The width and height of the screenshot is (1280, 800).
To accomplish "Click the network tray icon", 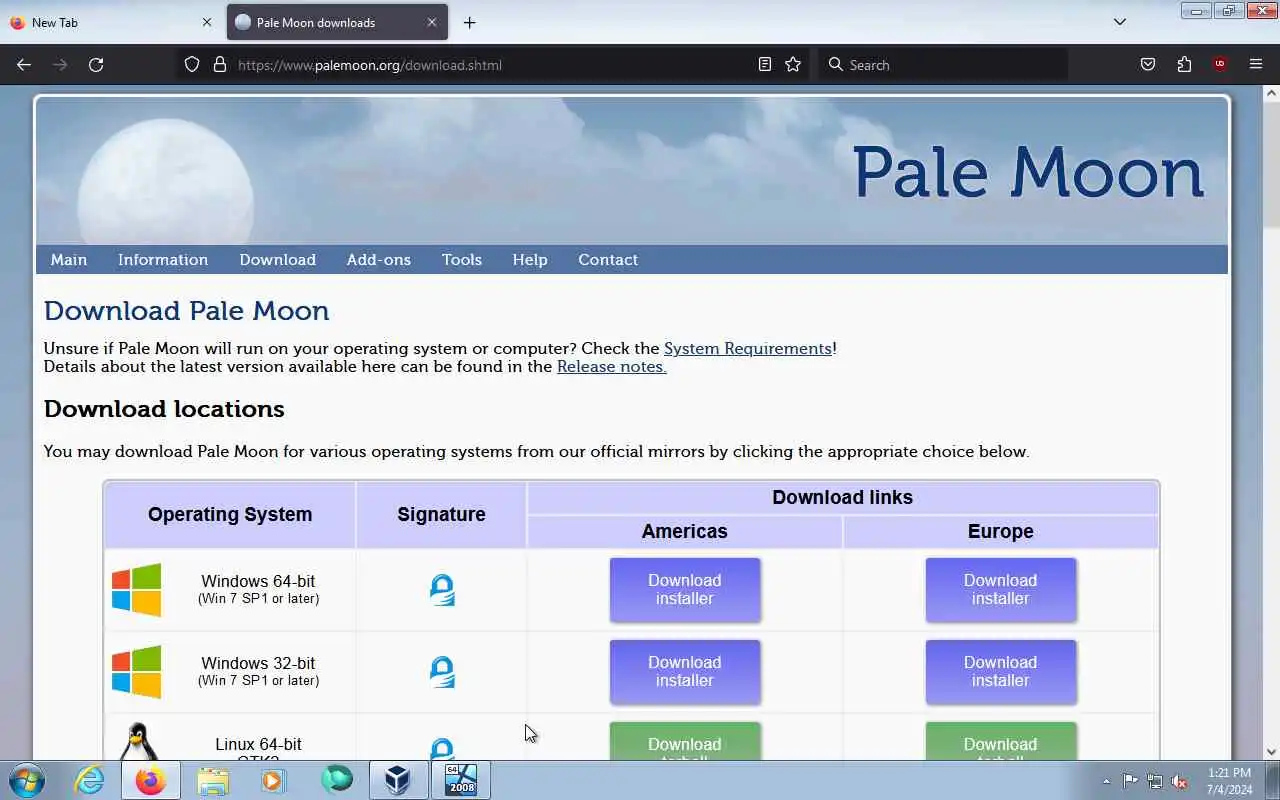I will (1155, 781).
